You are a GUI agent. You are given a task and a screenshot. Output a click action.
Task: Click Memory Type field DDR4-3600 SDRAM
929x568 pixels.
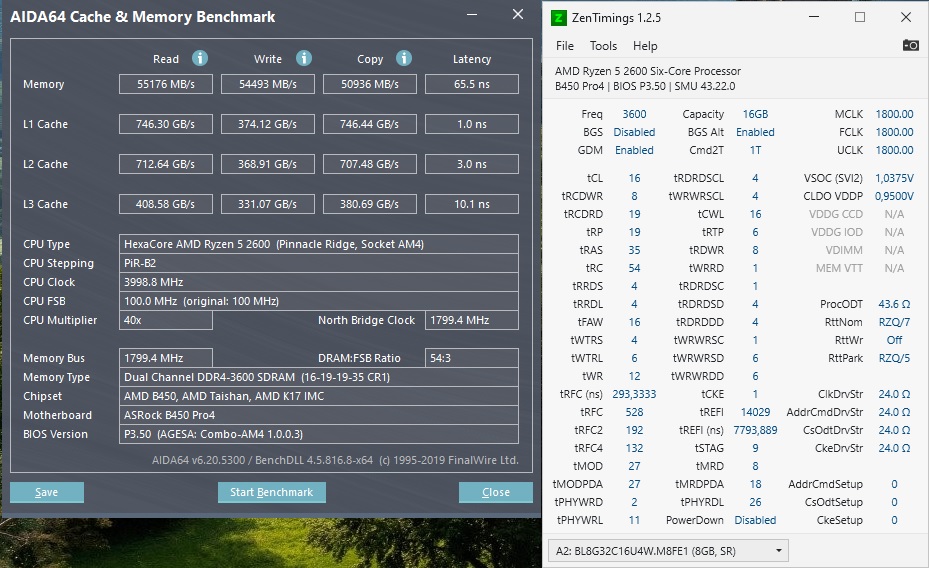pyautogui.click(x=319, y=377)
